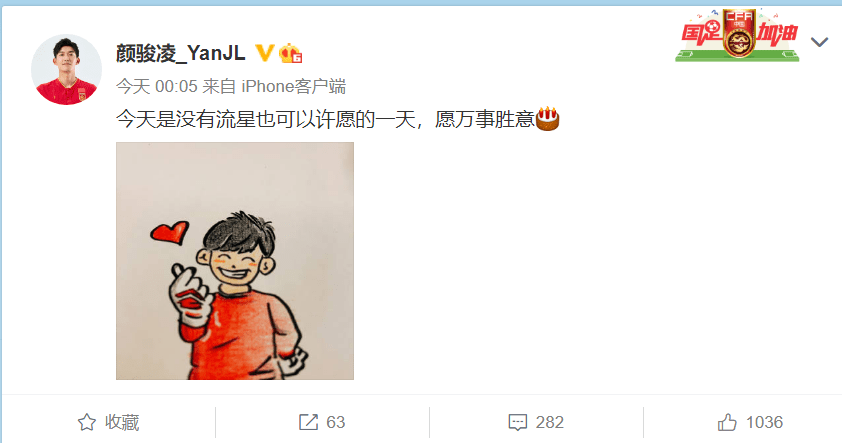Expand the post options chevron menu
Screen dimensions: 842x443
coord(819,42)
